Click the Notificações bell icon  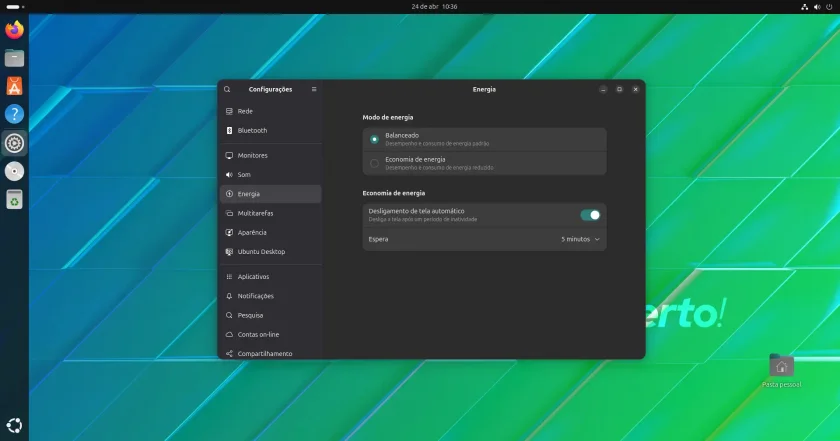[229, 296]
